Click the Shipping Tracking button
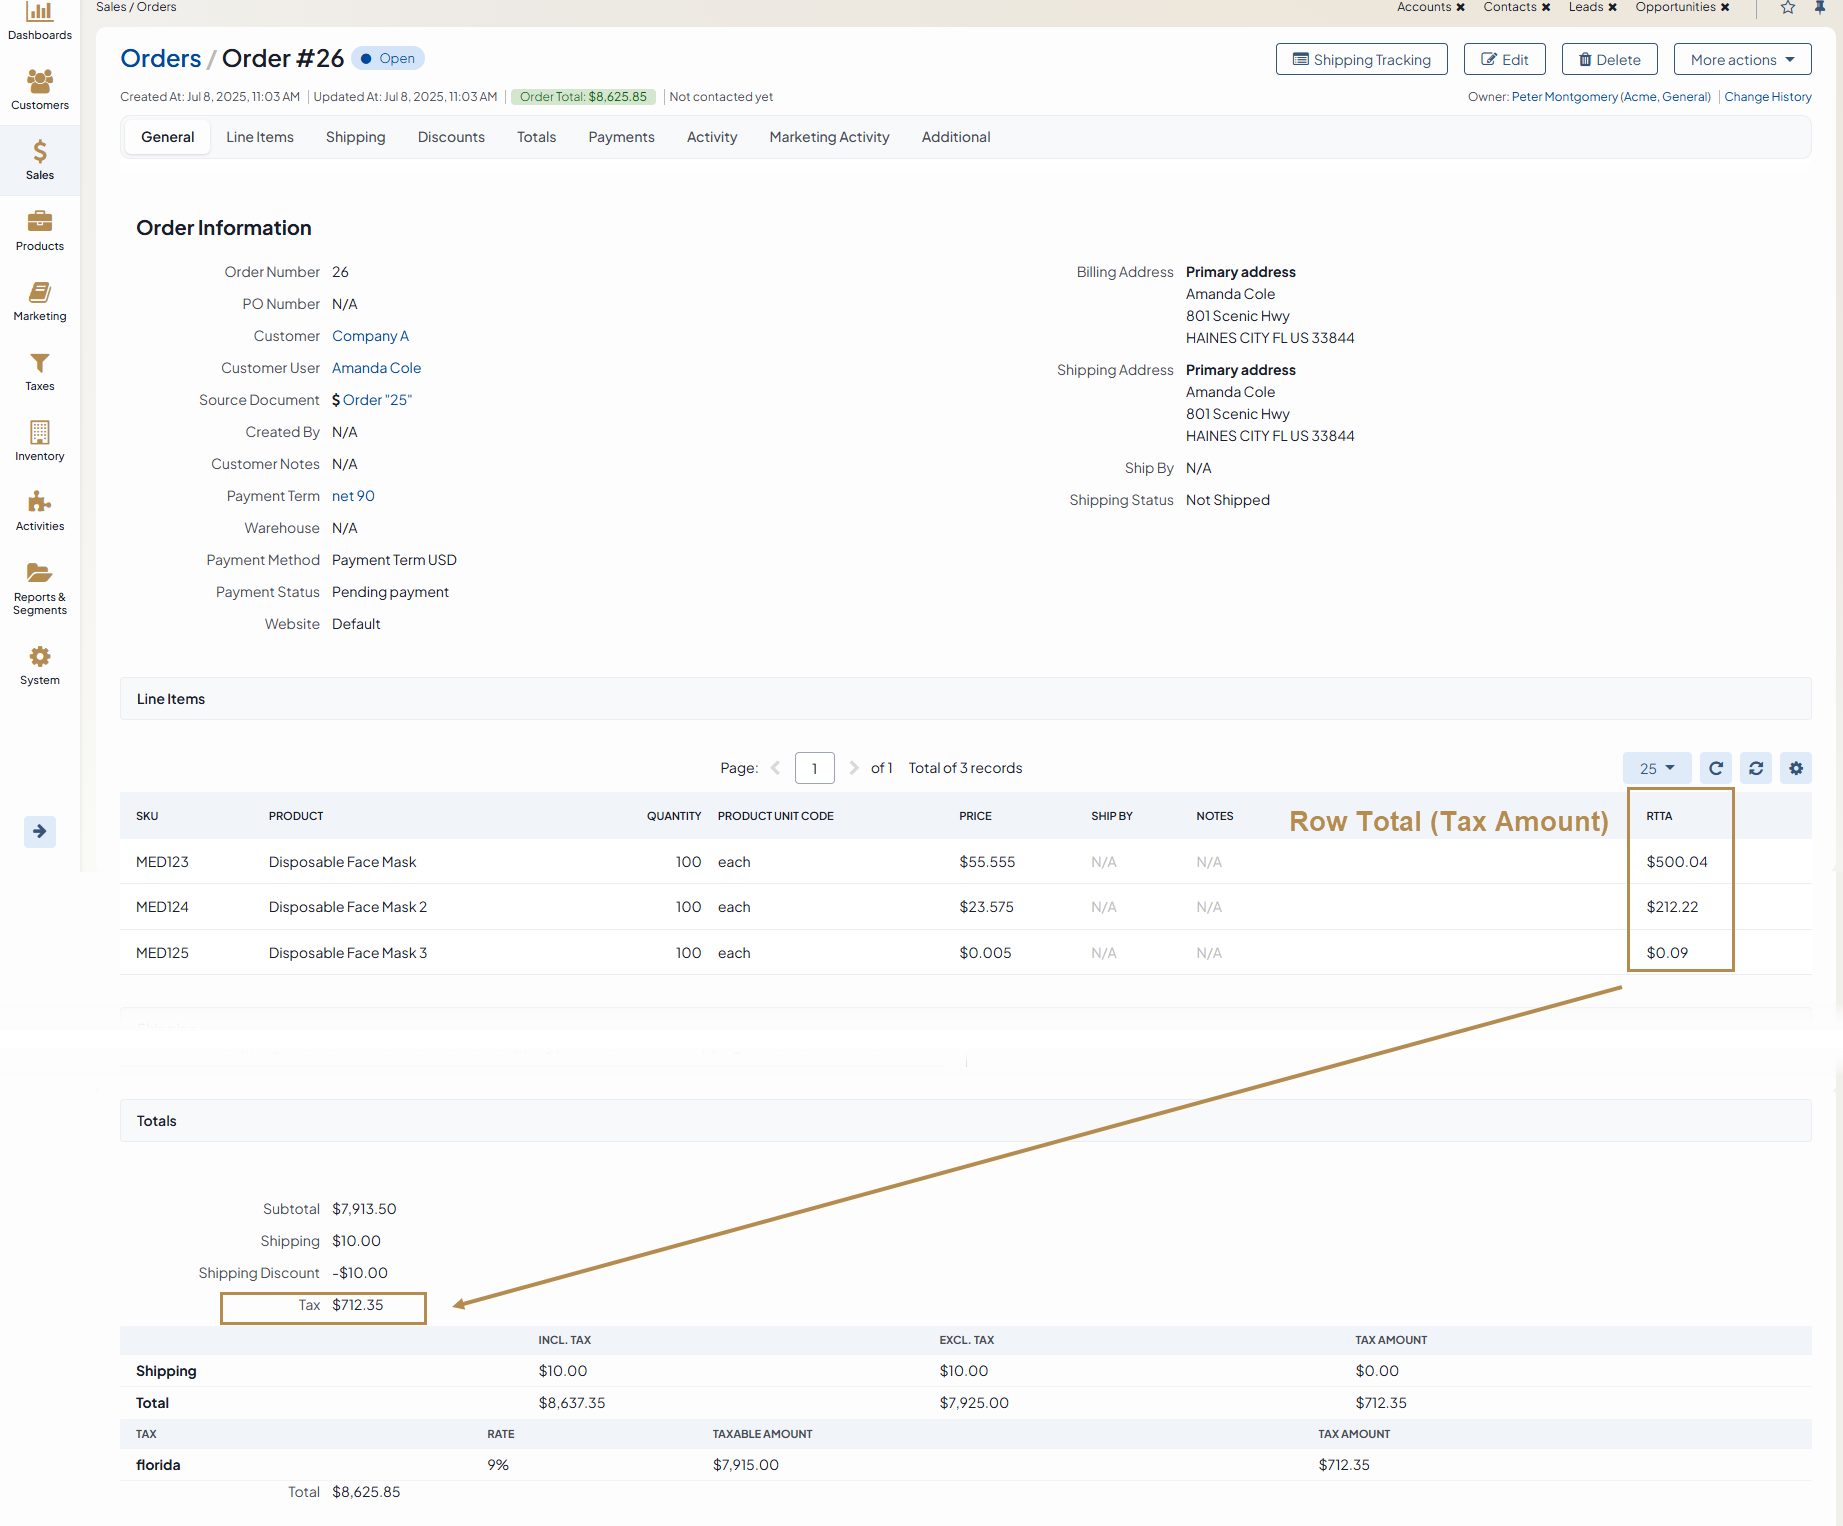This screenshot has width=1843, height=1526. click(1361, 60)
